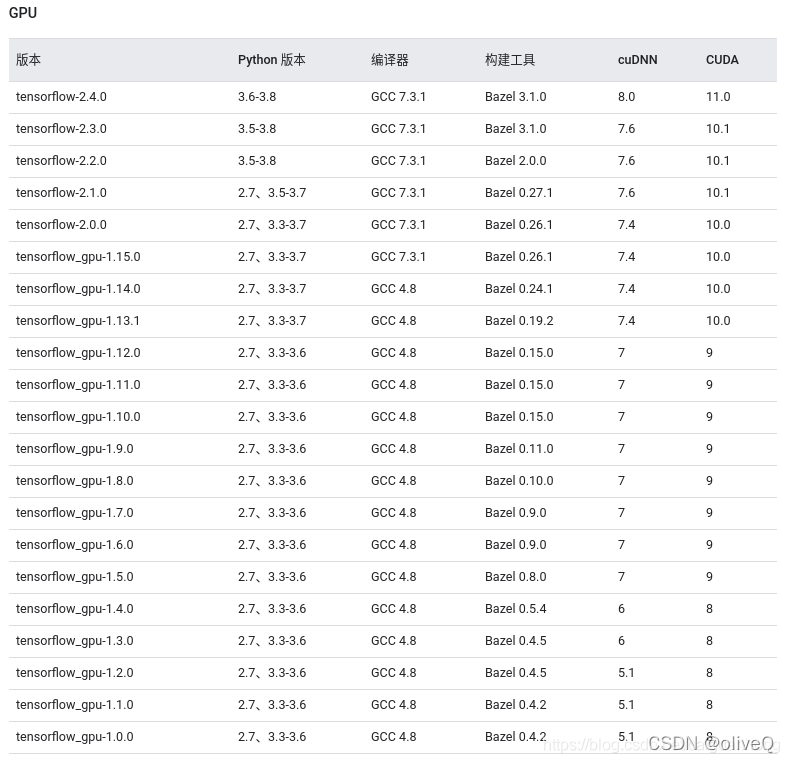The image size is (789, 763).
Task: Select the tensorflow_gpu-1.8.0 version cell
Action: (74, 481)
